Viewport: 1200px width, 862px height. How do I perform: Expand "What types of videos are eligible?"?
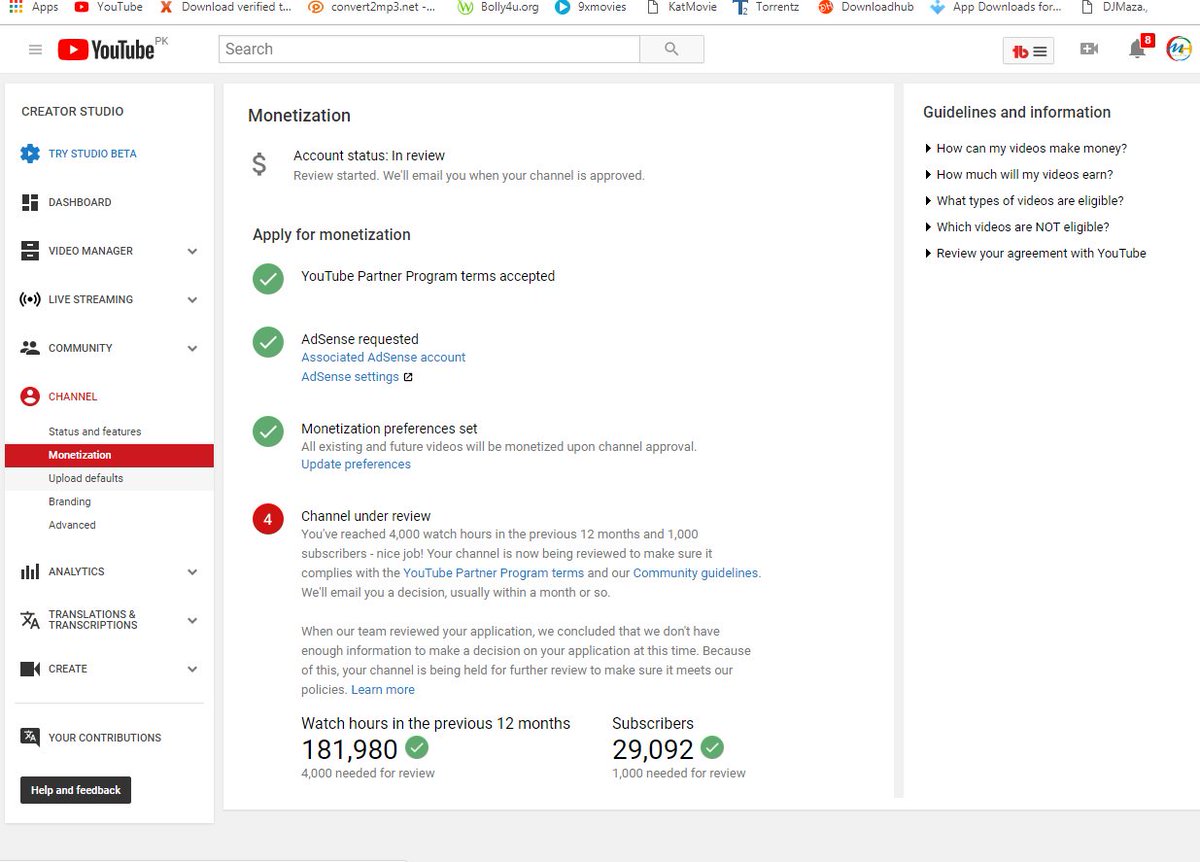(x=1024, y=201)
